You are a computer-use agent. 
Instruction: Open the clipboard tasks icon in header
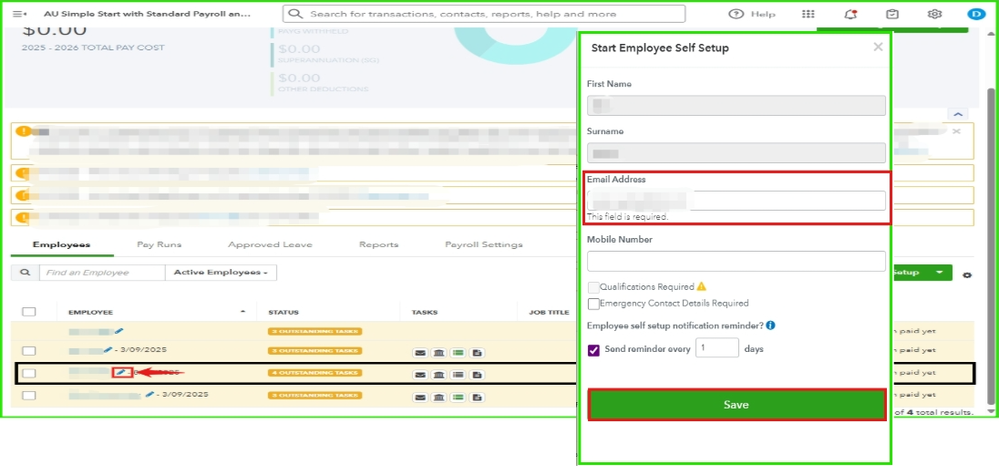coord(892,14)
